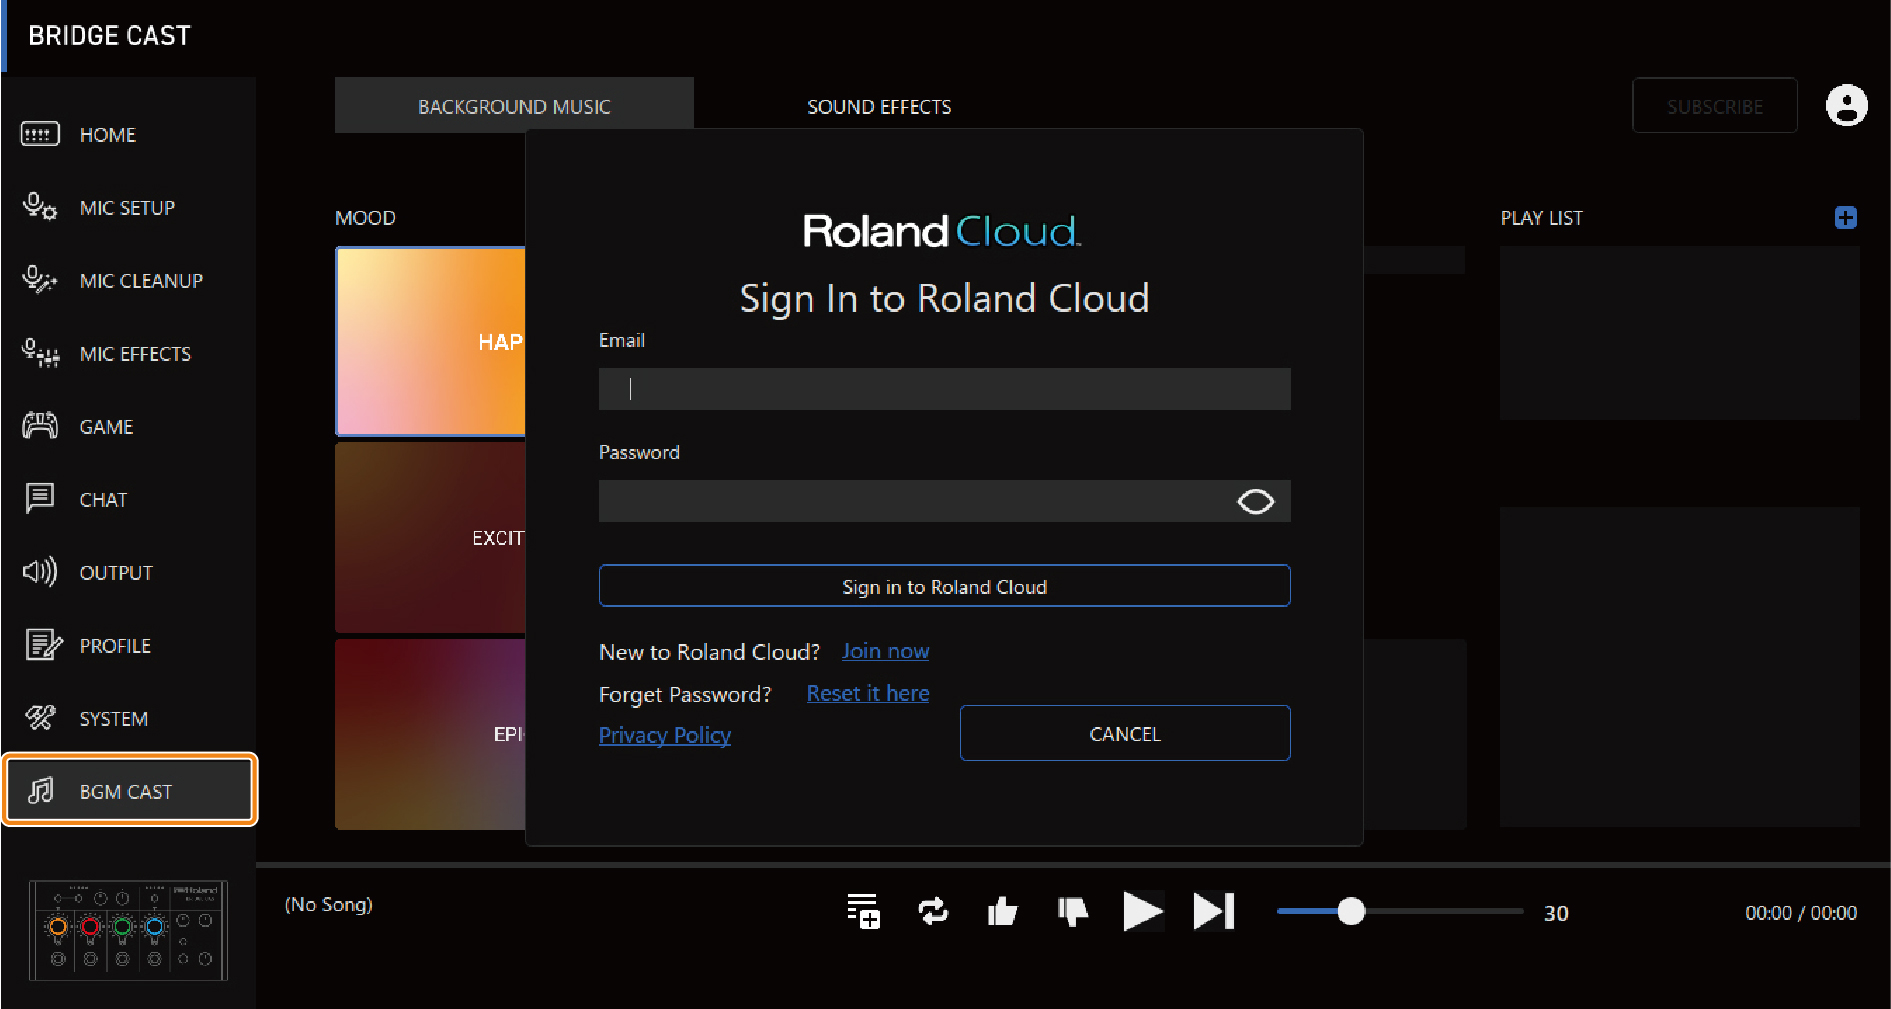Open the MIC SETUP menu label
This screenshot has width=1891, height=1009.
tap(127, 208)
